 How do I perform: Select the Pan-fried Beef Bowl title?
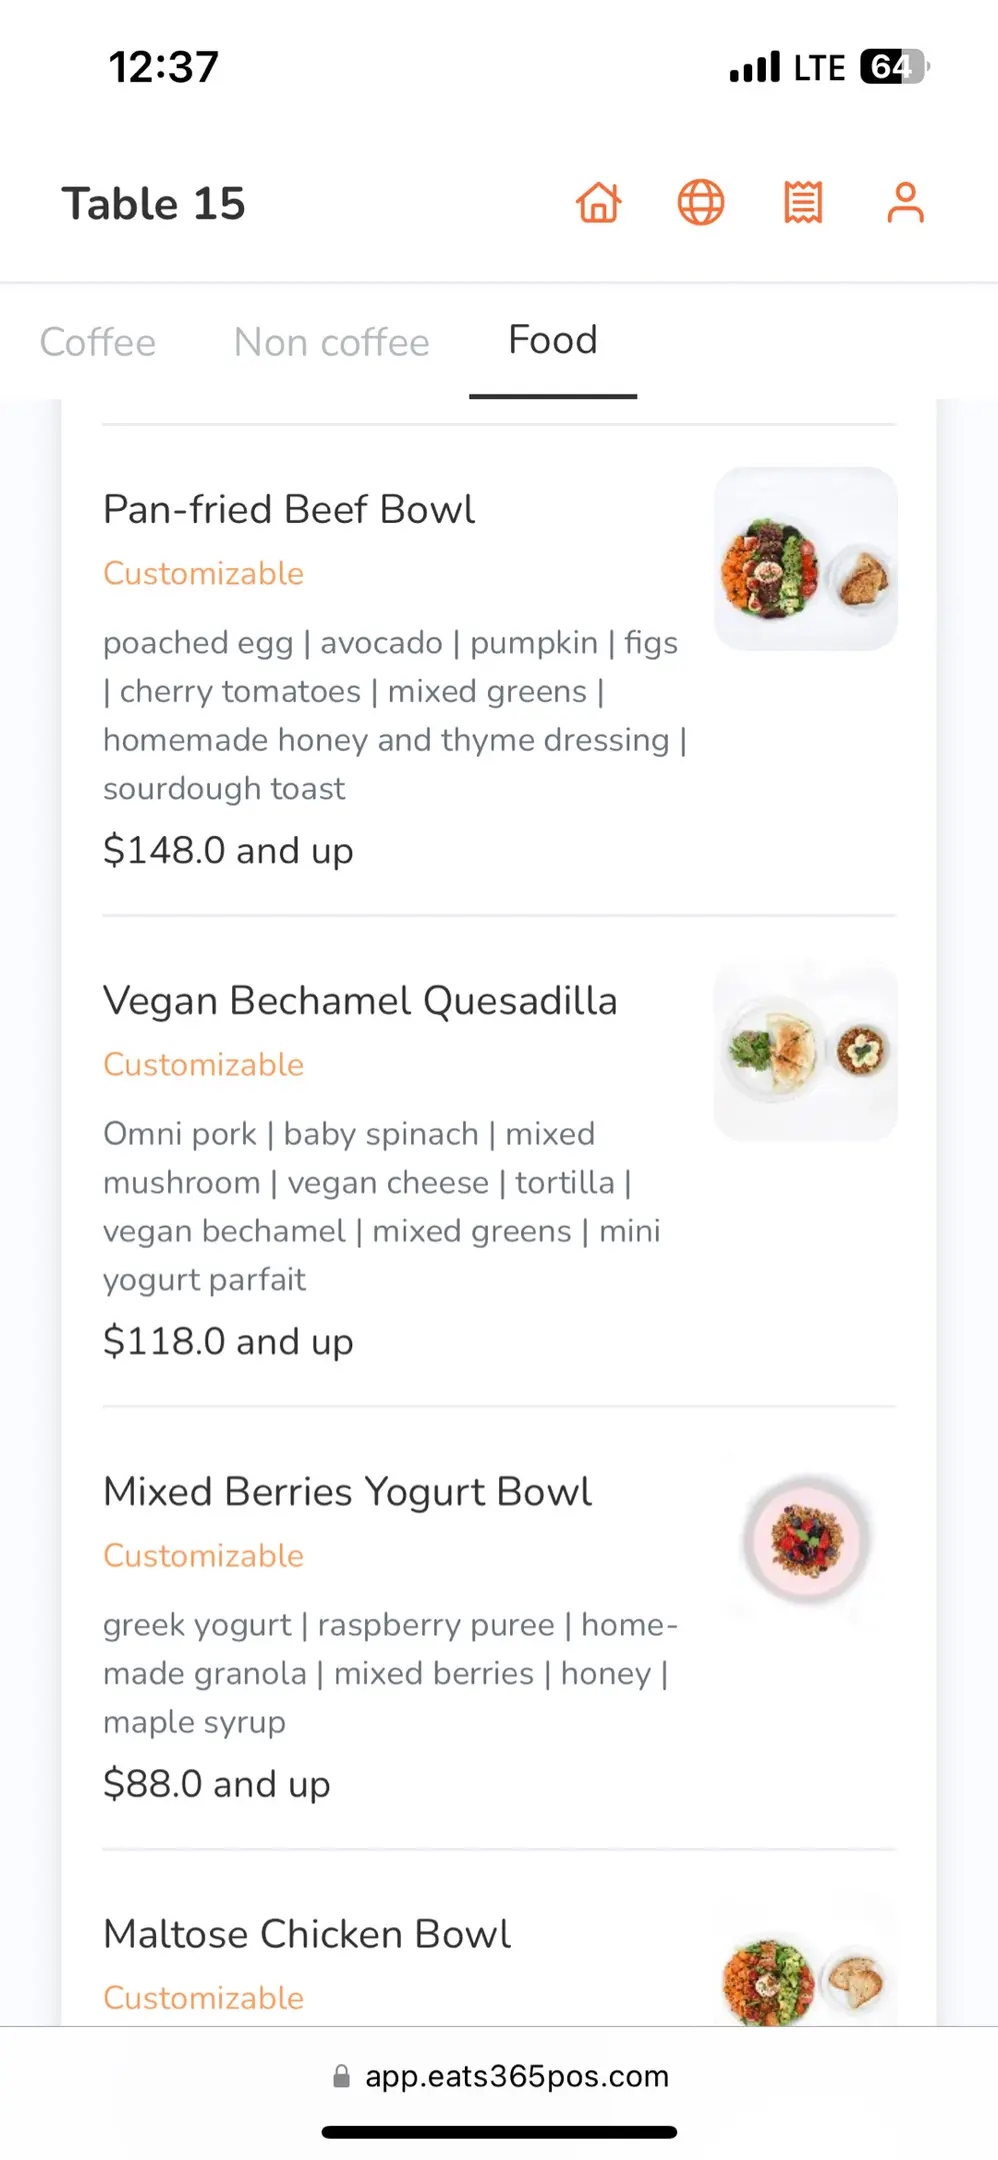tap(289, 509)
